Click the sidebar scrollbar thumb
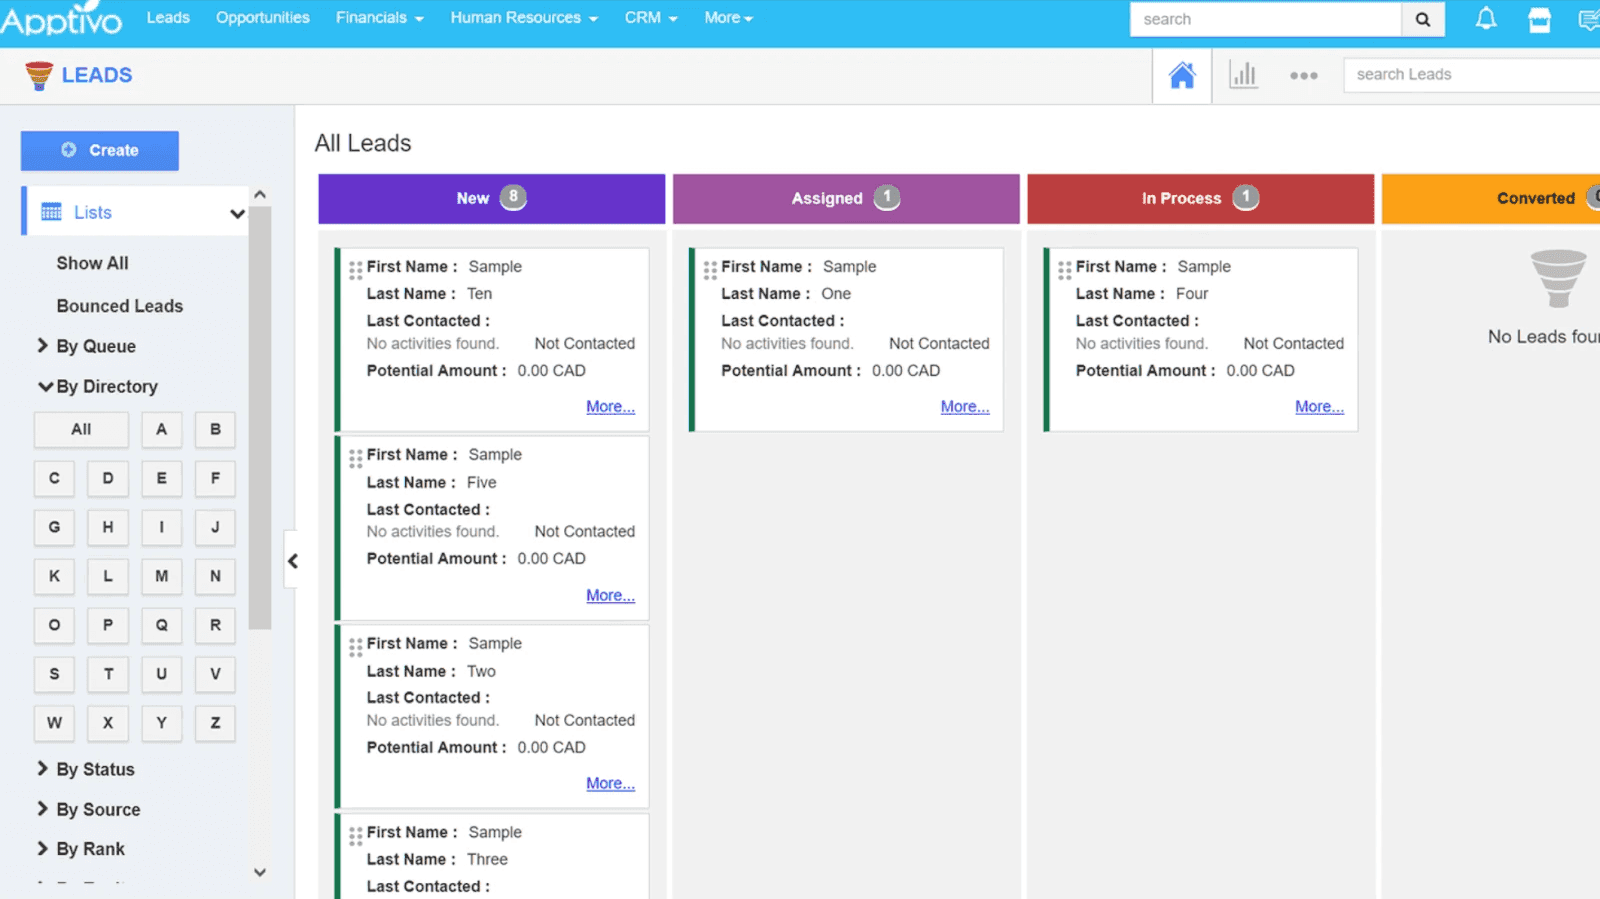Image resolution: width=1600 pixels, height=899 pixels. pos(260,418)
